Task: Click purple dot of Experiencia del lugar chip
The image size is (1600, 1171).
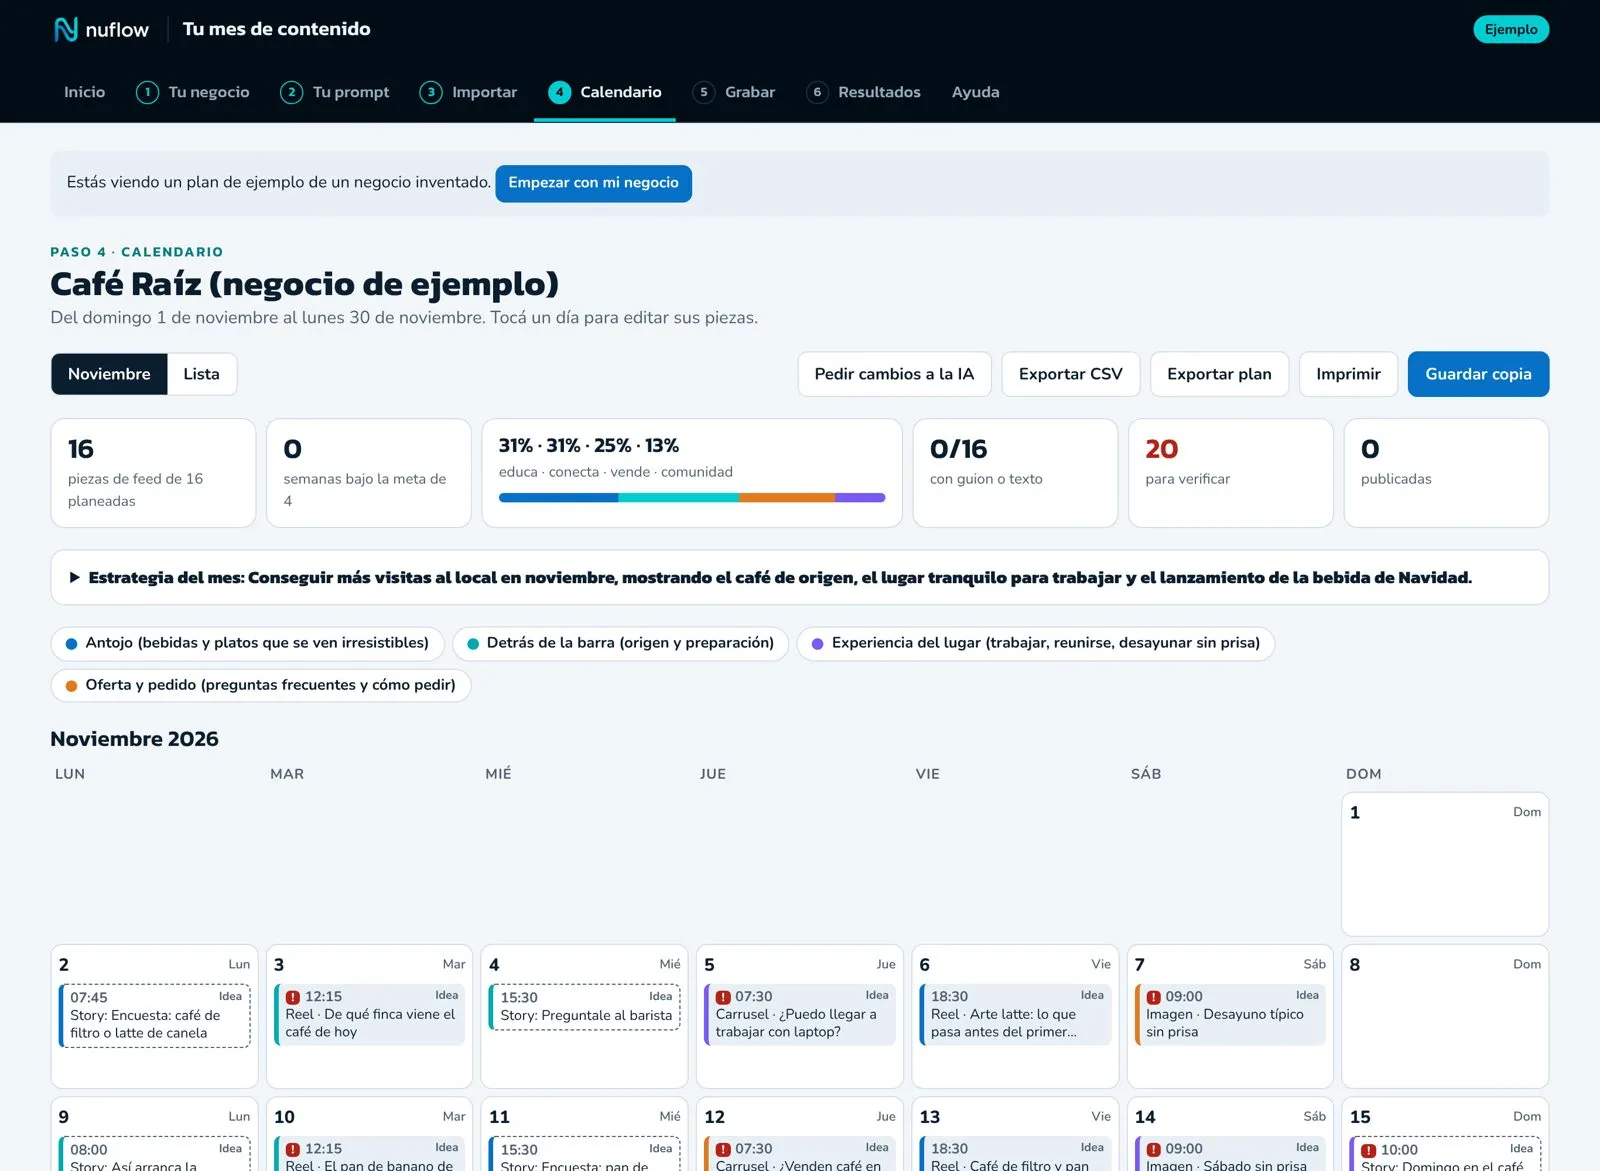Action: click(x=818, y=644)
